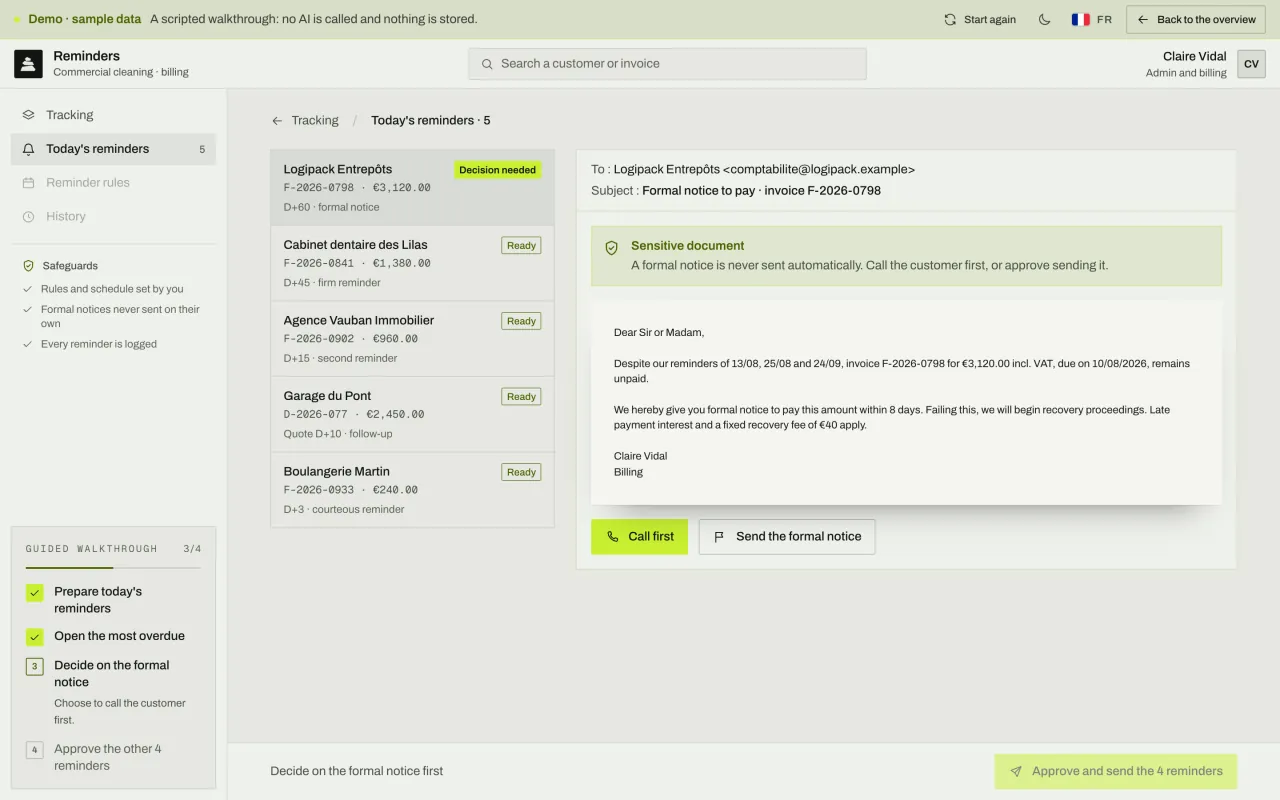Click the flag icon on Send formal notice
Image resolution: width=1280 pixels, height=800 pixels.
[x=719, y=537]
